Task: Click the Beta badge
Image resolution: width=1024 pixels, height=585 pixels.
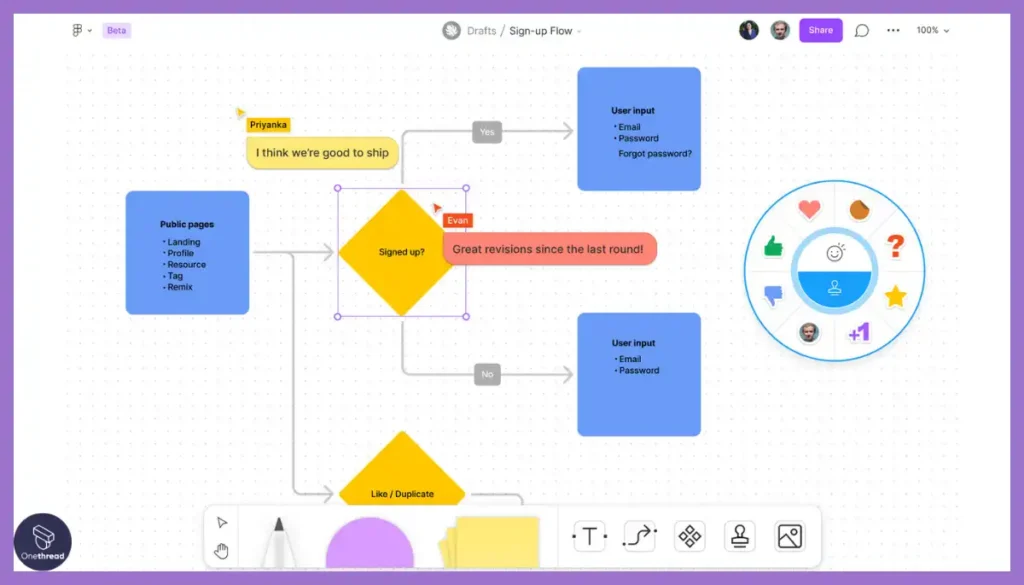Action: point(116,30)
